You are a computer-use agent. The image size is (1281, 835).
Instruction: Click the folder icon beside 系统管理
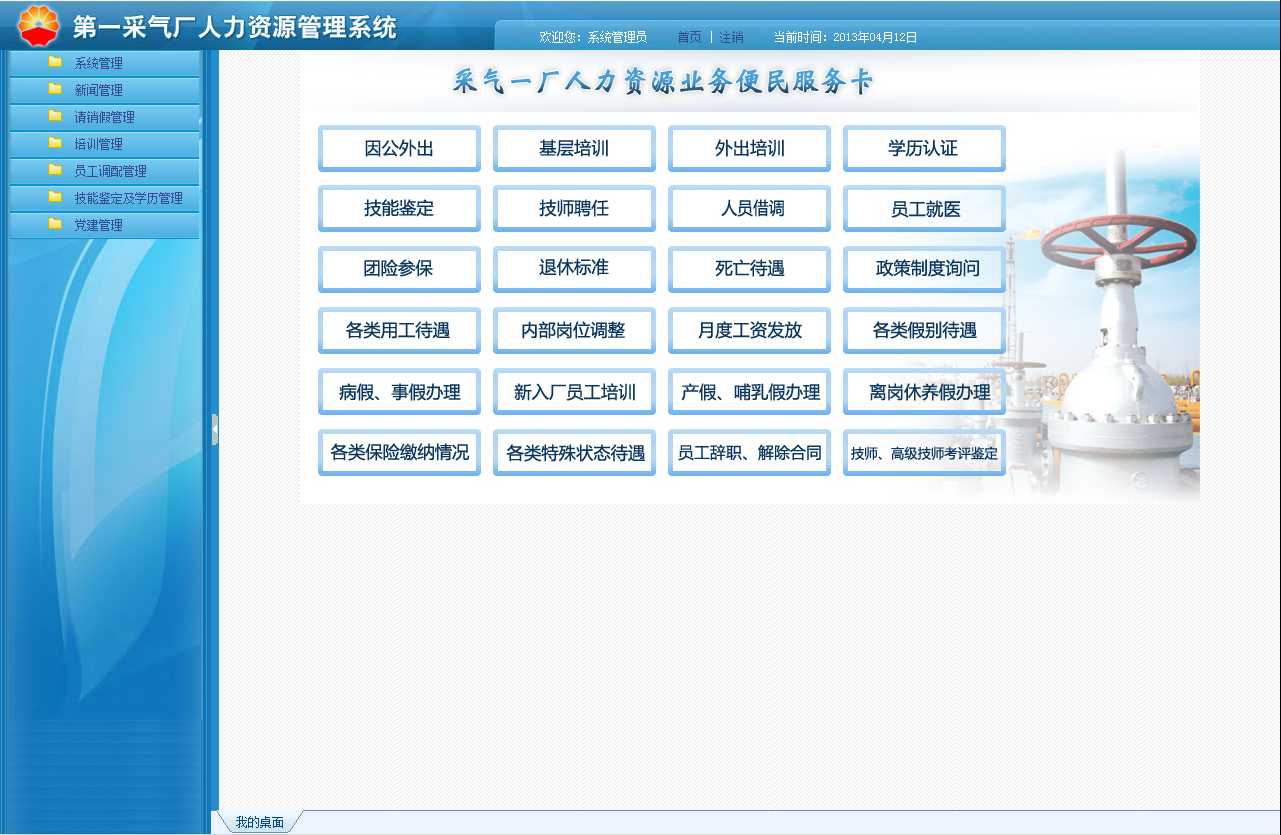click(x=55, y=62)
